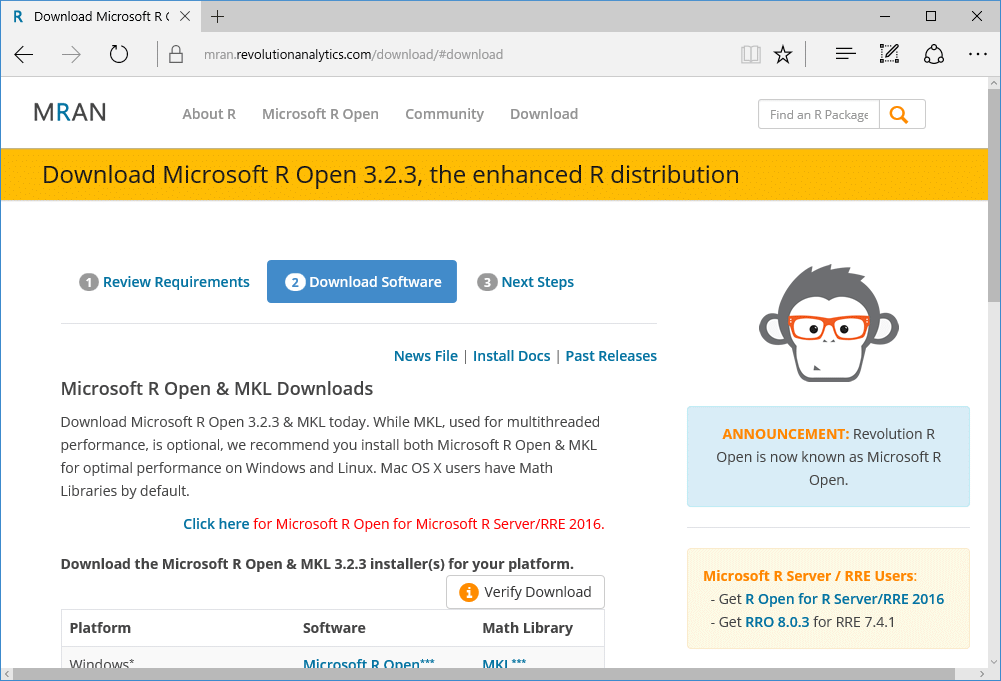Follow the Install Docs link
The height and width of the screenshot is (681, 1001).
coord(512,356)
